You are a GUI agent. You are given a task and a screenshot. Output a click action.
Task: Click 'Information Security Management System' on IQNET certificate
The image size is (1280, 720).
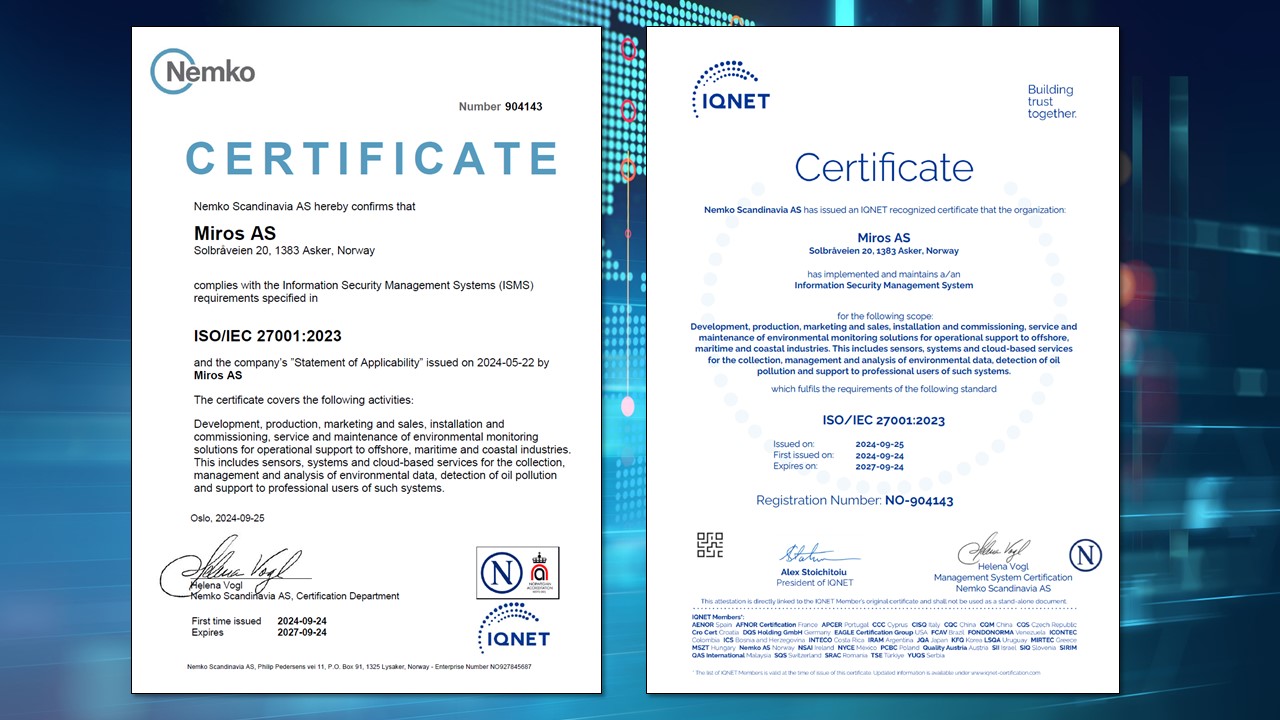coord(884,285)
